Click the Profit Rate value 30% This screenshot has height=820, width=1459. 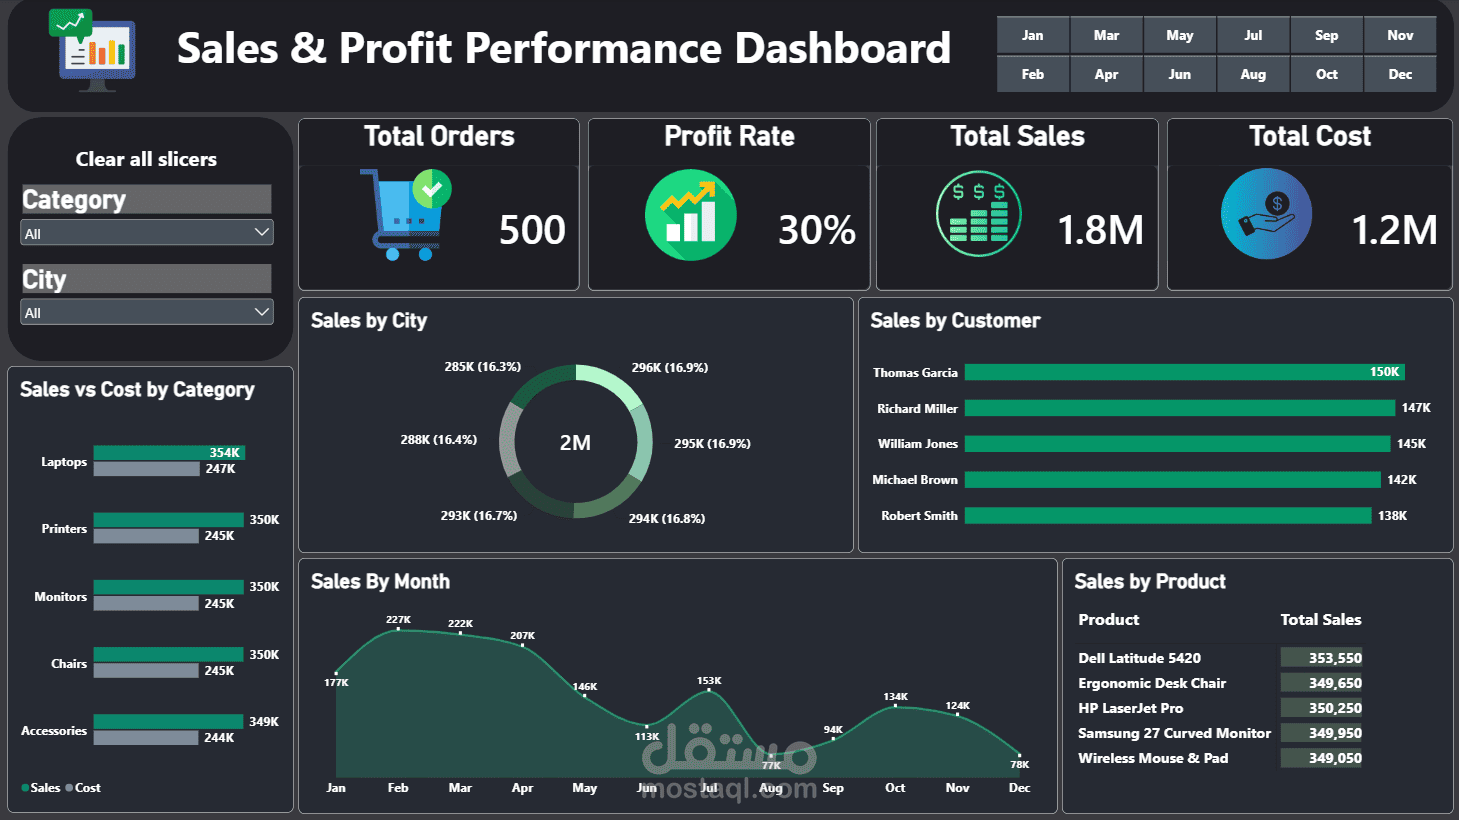coord(817,230)
